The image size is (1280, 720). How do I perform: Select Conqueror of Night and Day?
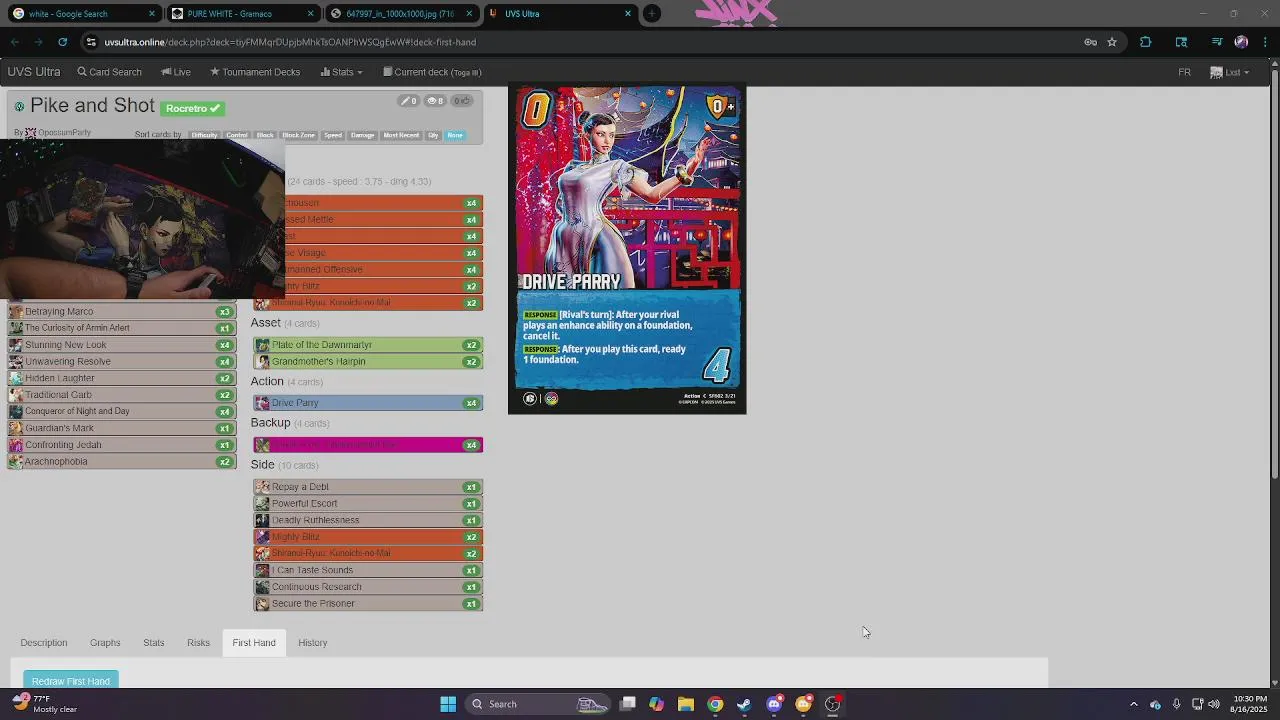[121, 412]
